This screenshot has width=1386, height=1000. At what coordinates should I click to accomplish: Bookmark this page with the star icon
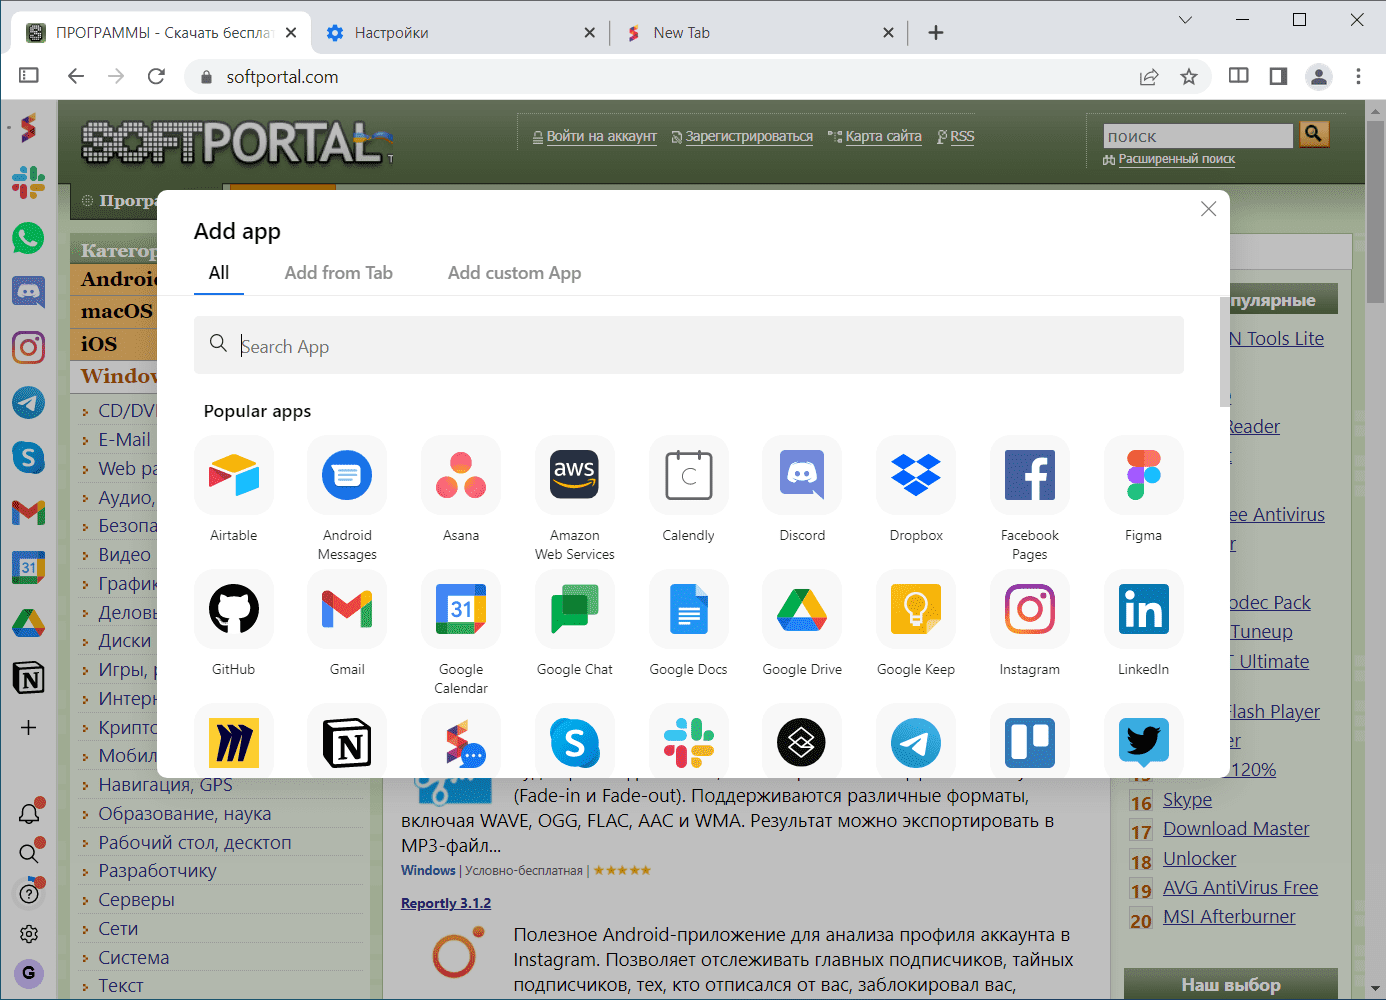pyautogui.click(x=1189, y=77)
